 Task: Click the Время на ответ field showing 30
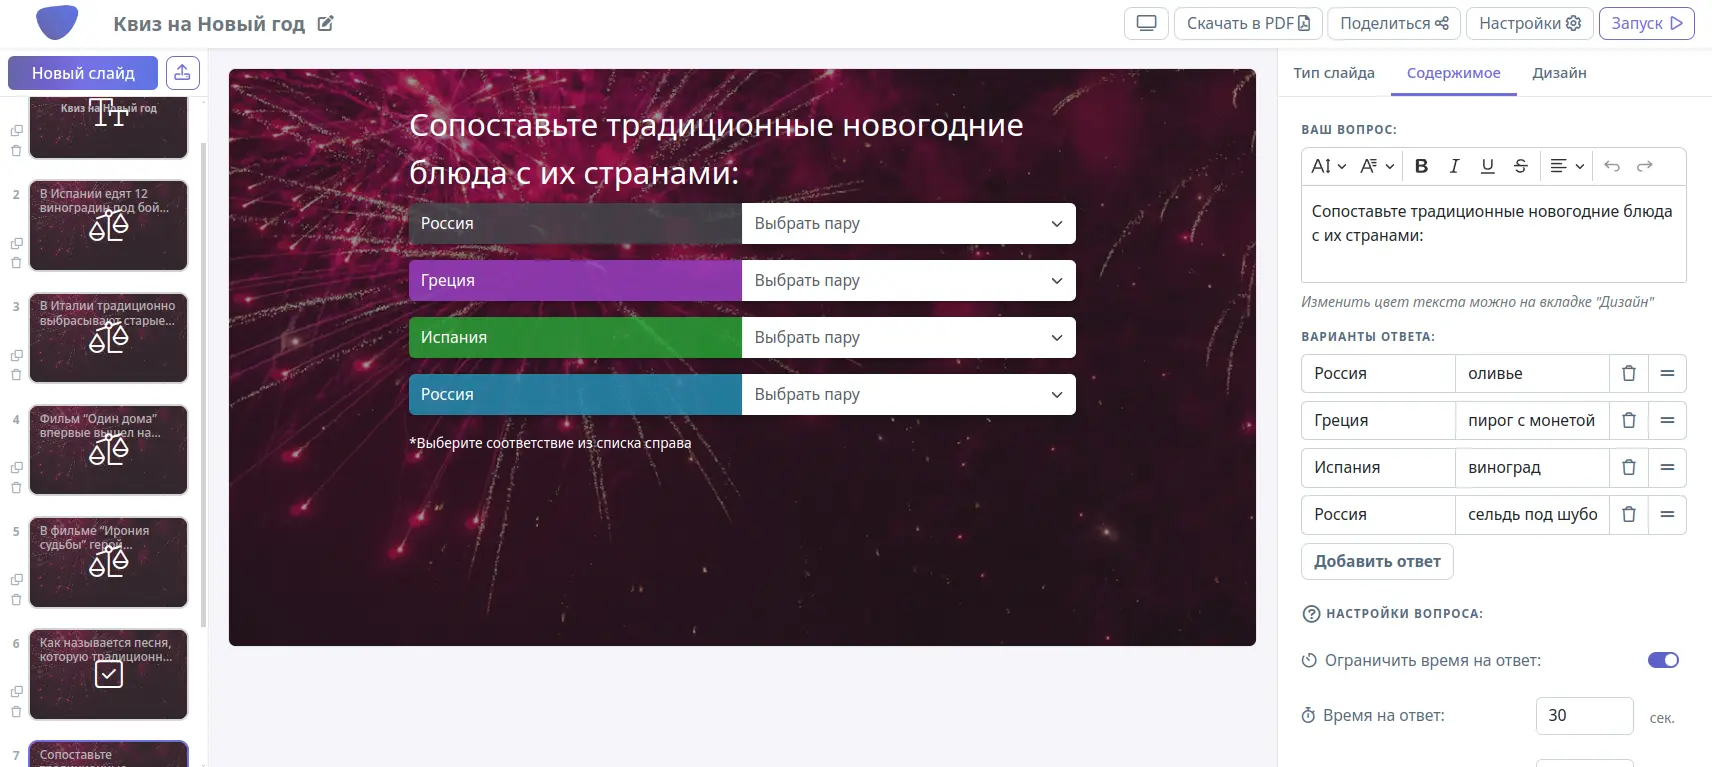coord(1584,715)
